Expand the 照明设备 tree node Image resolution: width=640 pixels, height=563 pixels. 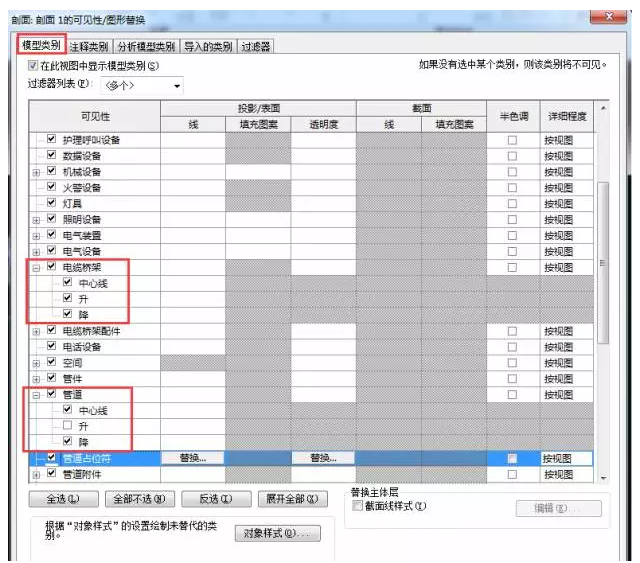[x=36, y=220]
